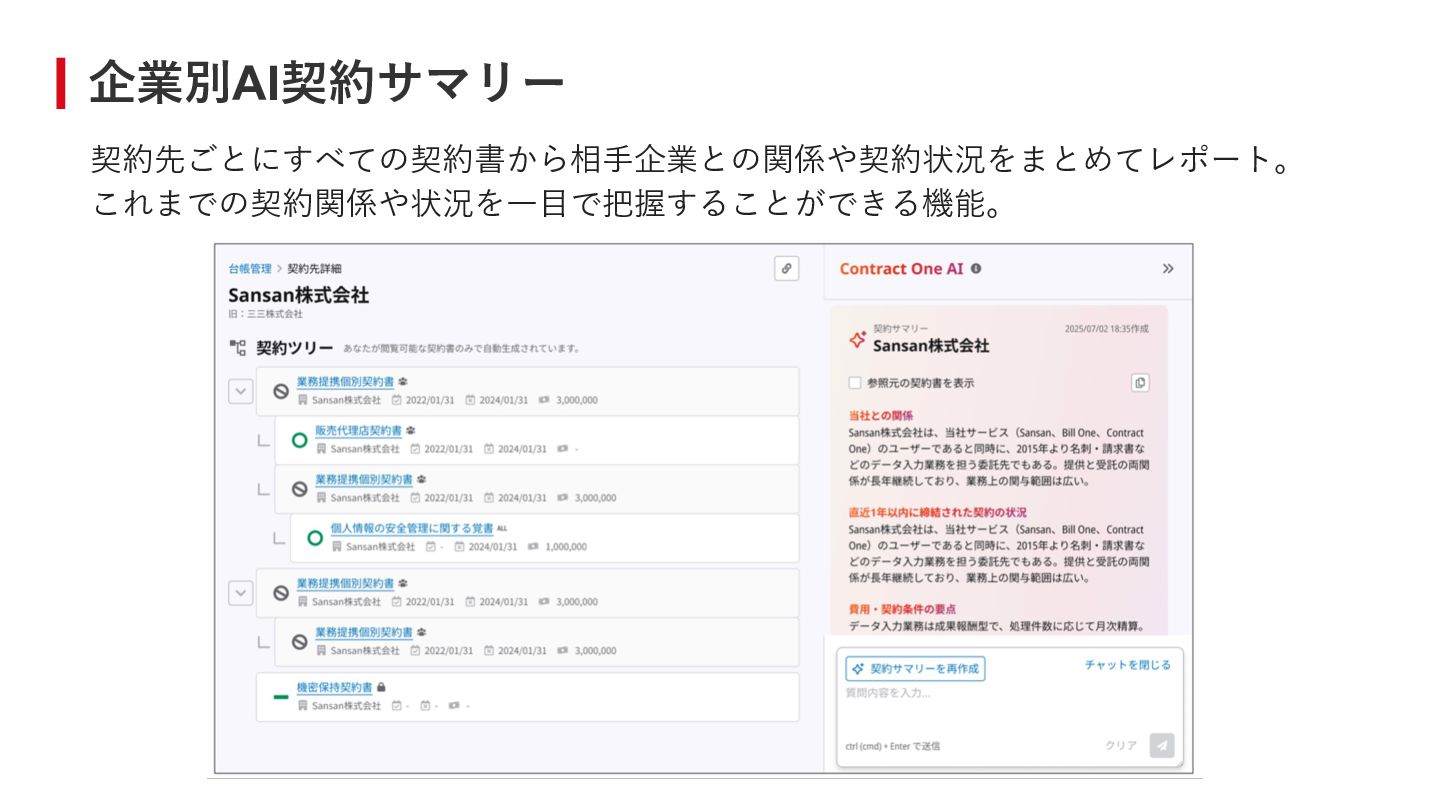
Task: Click the green circle status of 販売代理店契約書
Action: (299, 440)
